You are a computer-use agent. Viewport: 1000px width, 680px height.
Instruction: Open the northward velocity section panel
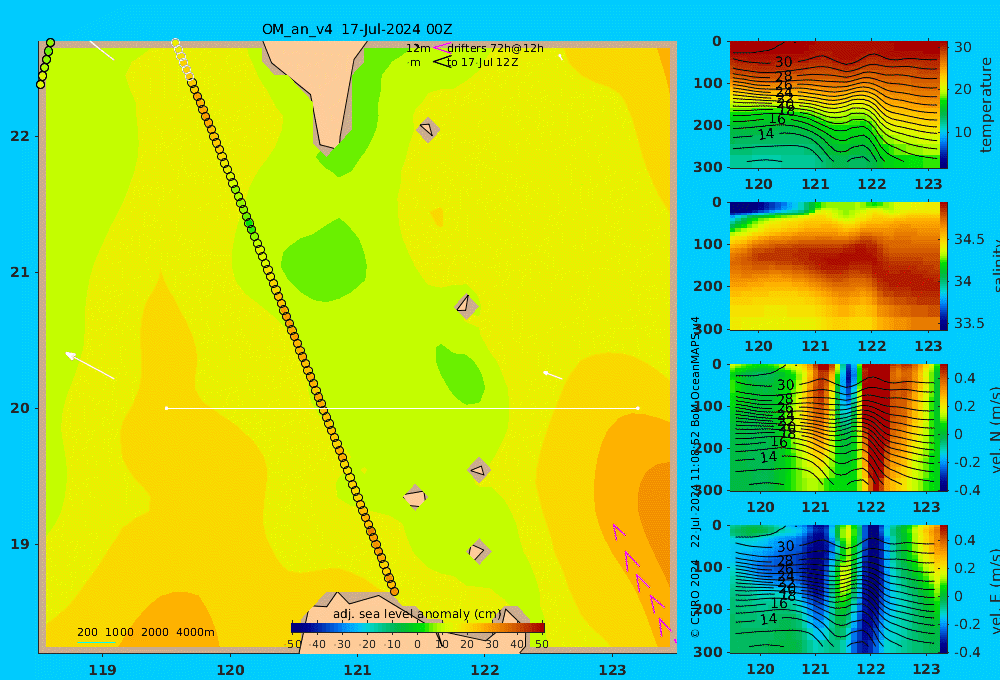click(834, 427)
